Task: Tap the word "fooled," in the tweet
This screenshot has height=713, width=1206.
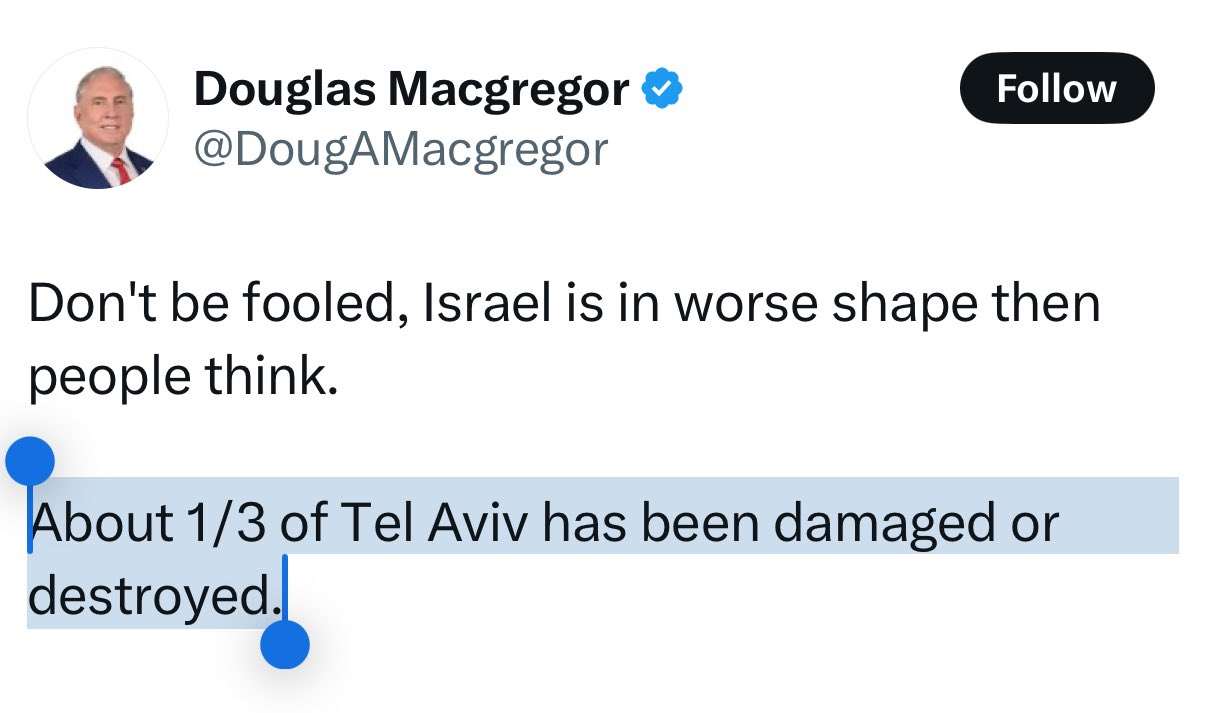Action: pos(321,304)
